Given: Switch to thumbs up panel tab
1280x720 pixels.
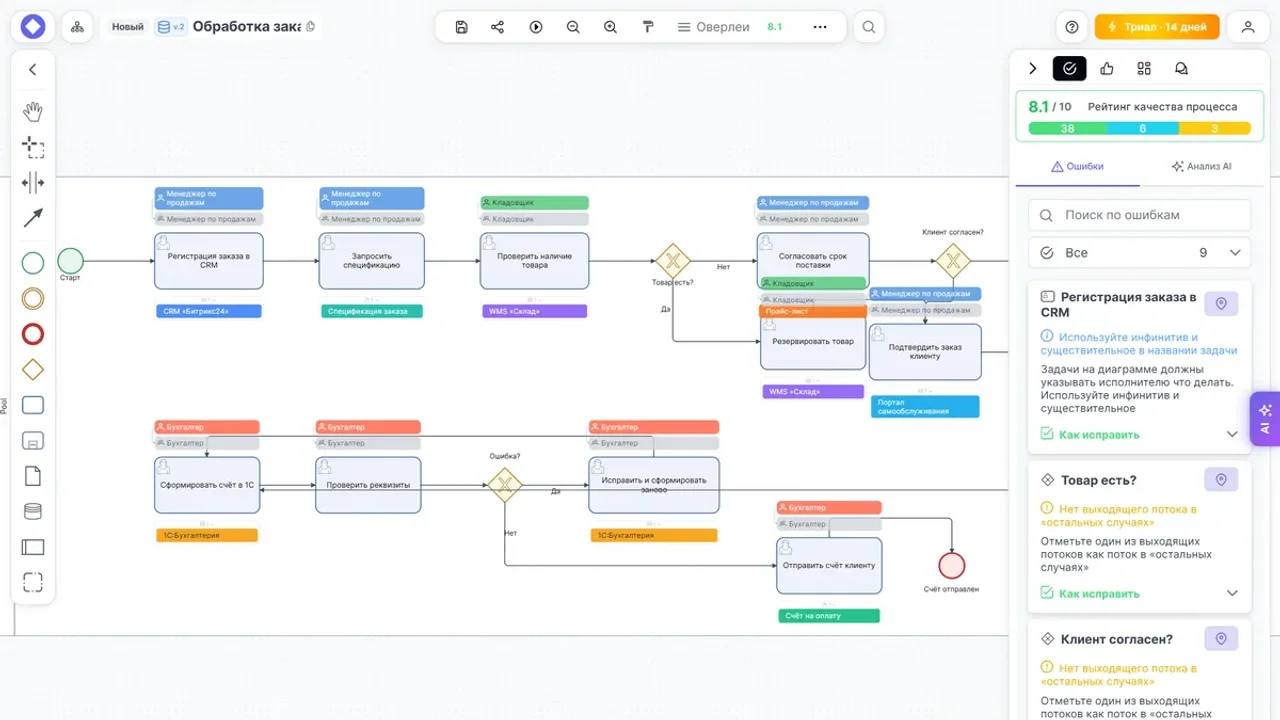Looking at the screenshot, I should point(1107,68).
